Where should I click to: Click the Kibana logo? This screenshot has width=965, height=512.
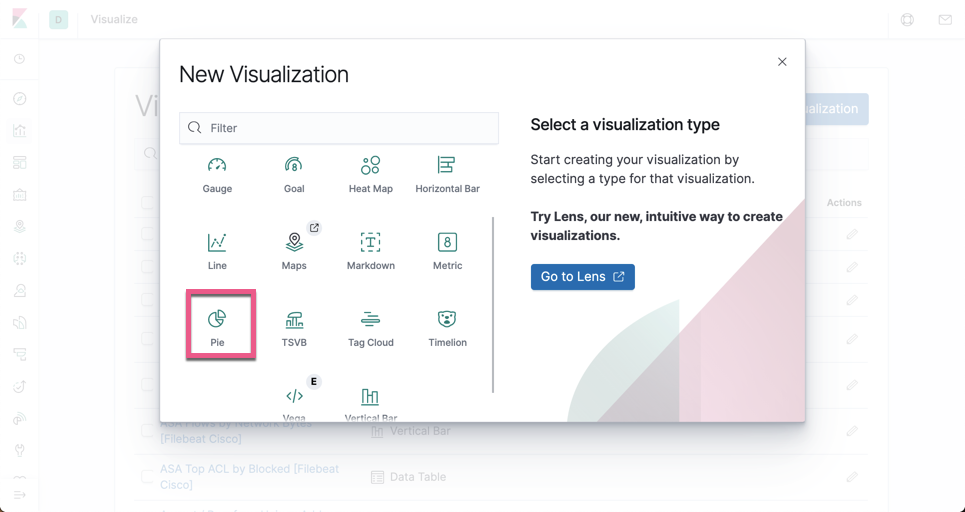tap(20, 18)
